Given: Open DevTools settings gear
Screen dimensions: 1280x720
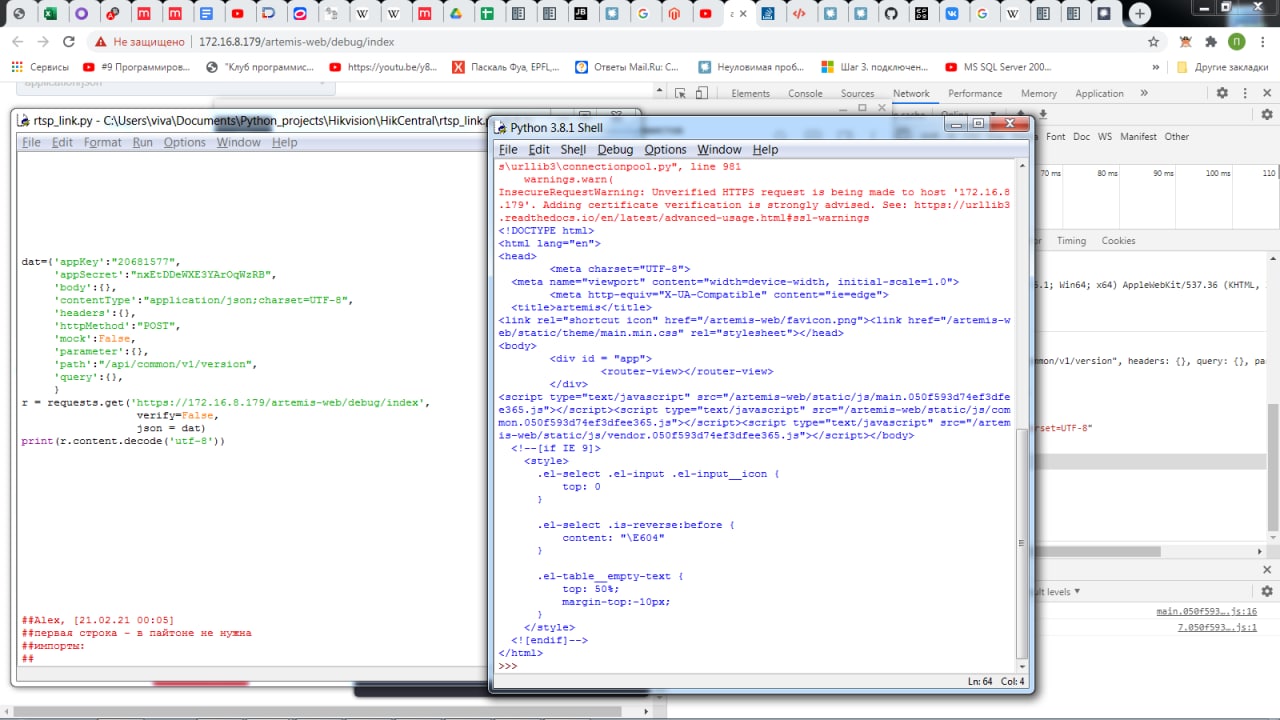Looking at the screenshot, I should coord(1222,93).
